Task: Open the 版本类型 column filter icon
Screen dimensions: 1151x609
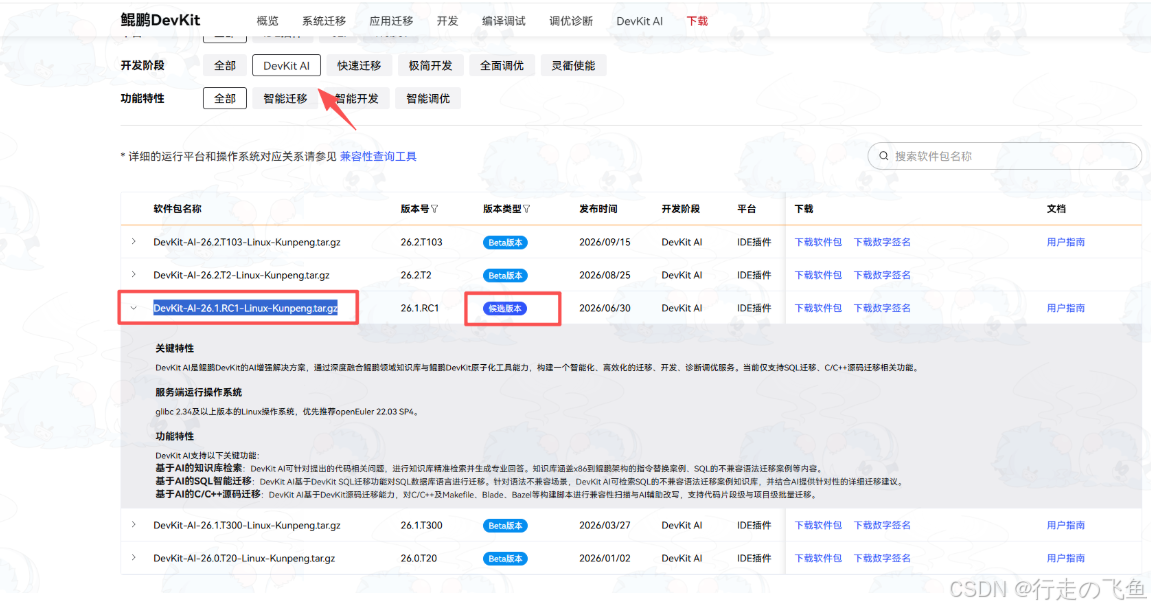Action: click(x=526, y=209)
